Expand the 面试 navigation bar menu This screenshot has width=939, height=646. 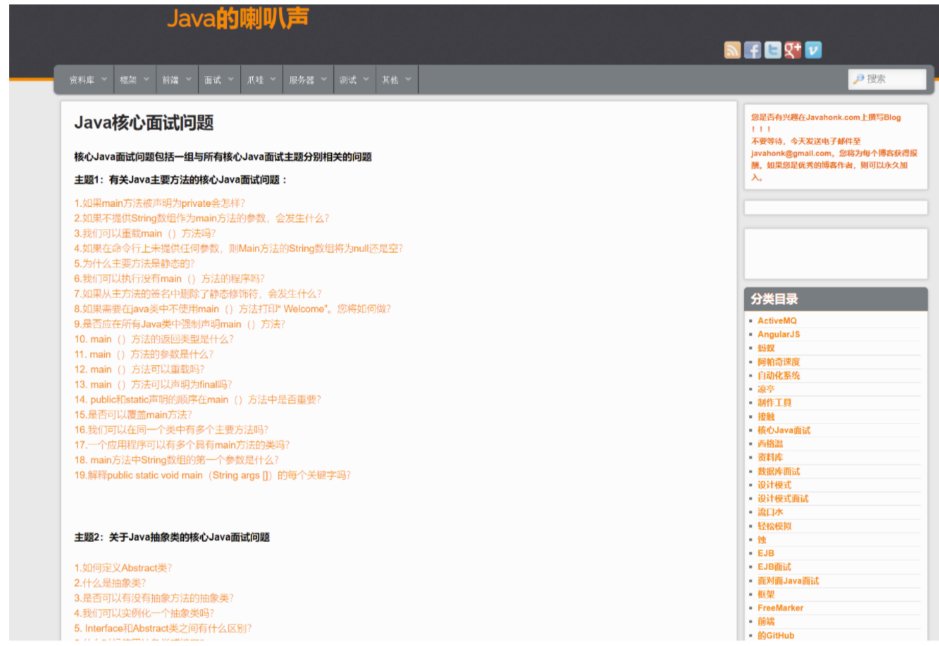pos(219,80)
